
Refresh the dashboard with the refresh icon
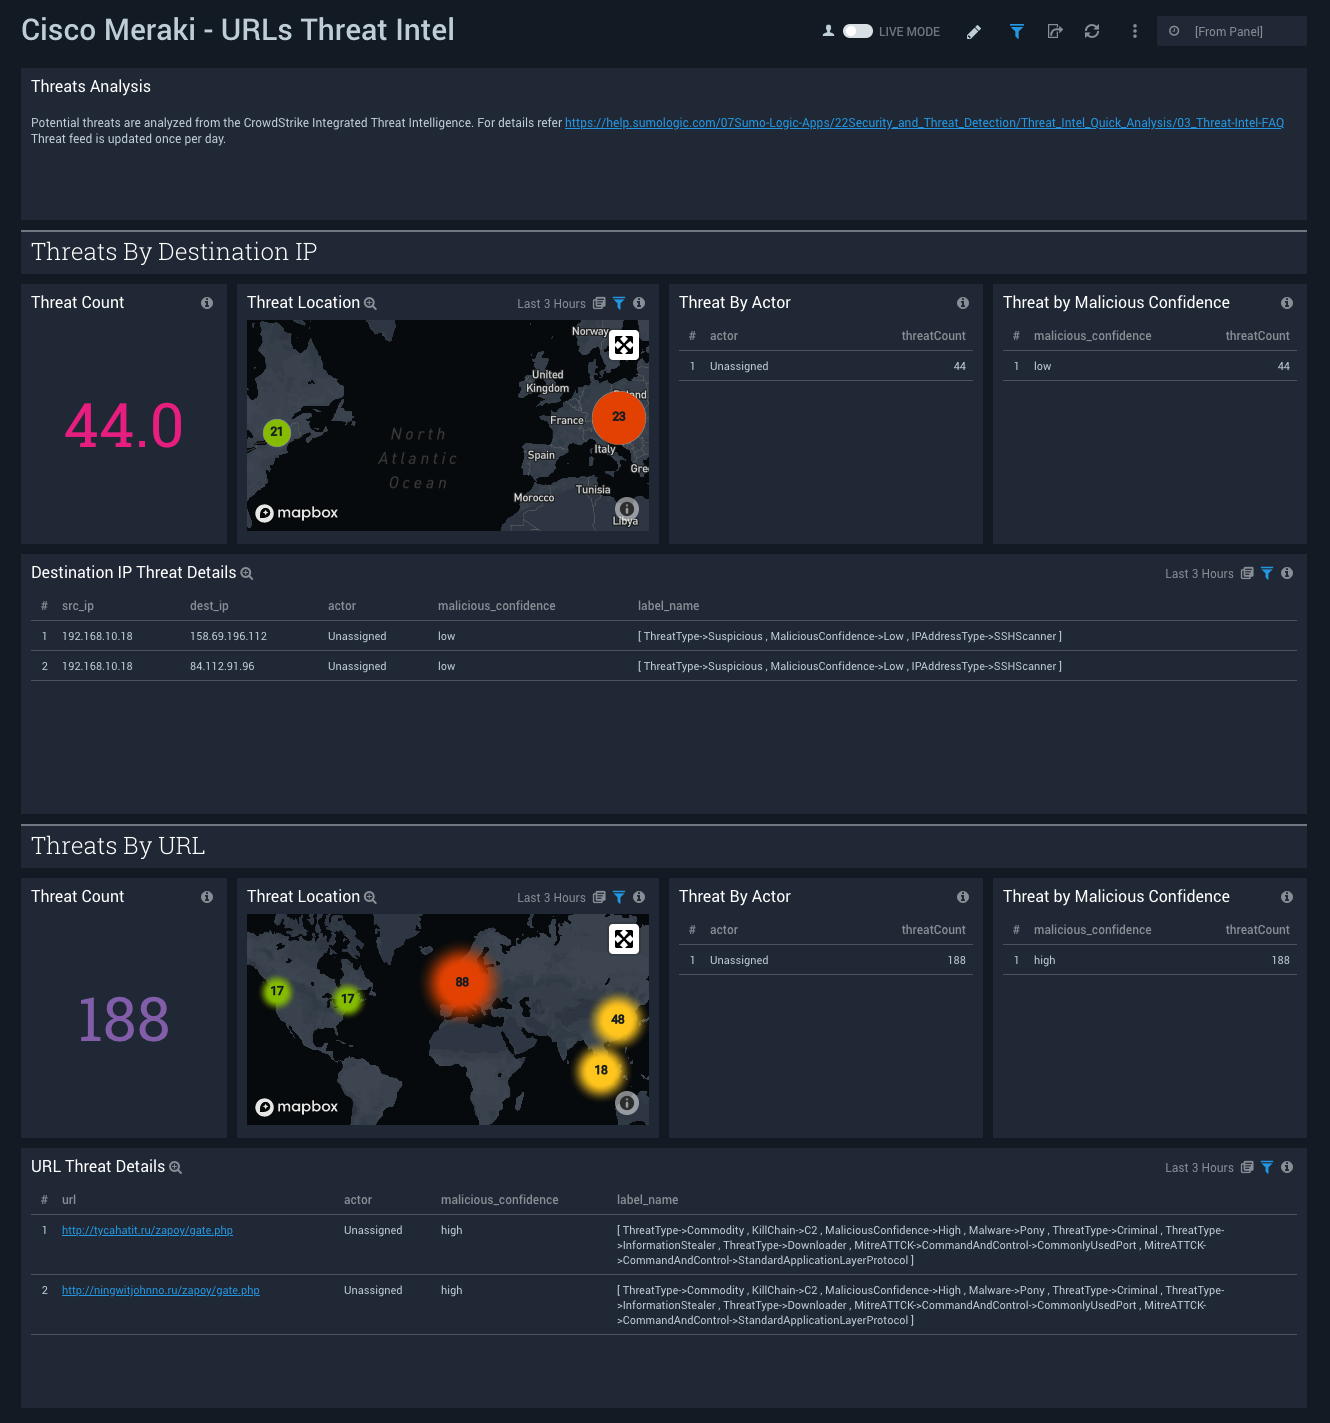(1091, 31)
